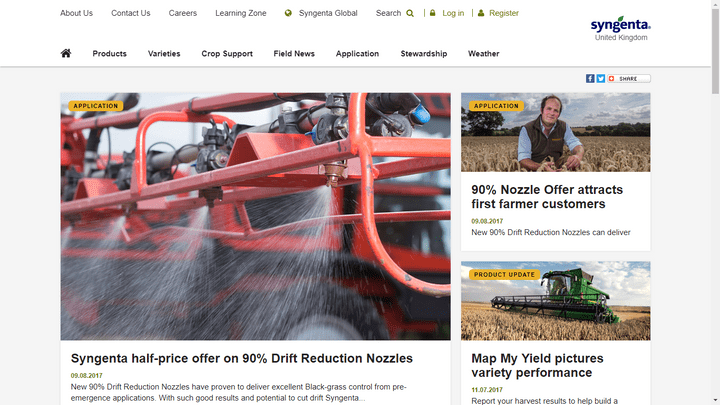Image resolution: width=720 pixels, height=405 pixels.
Task: Open the Stewardship menu
Action: (423, 54)
